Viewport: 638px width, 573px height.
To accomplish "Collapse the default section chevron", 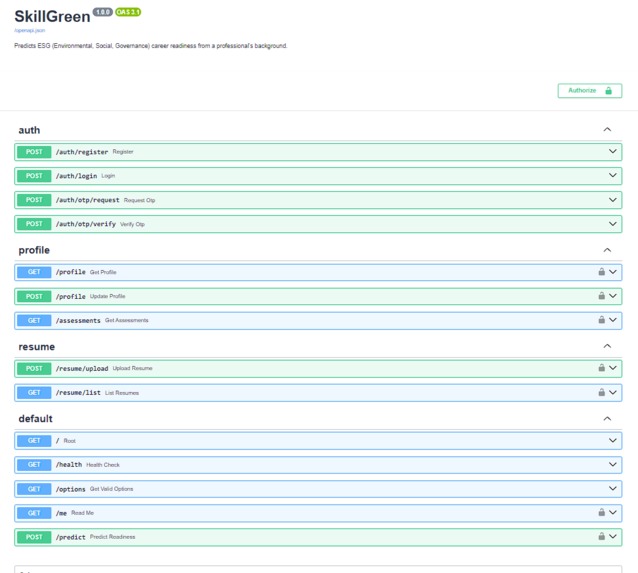I will coord(607,418).
